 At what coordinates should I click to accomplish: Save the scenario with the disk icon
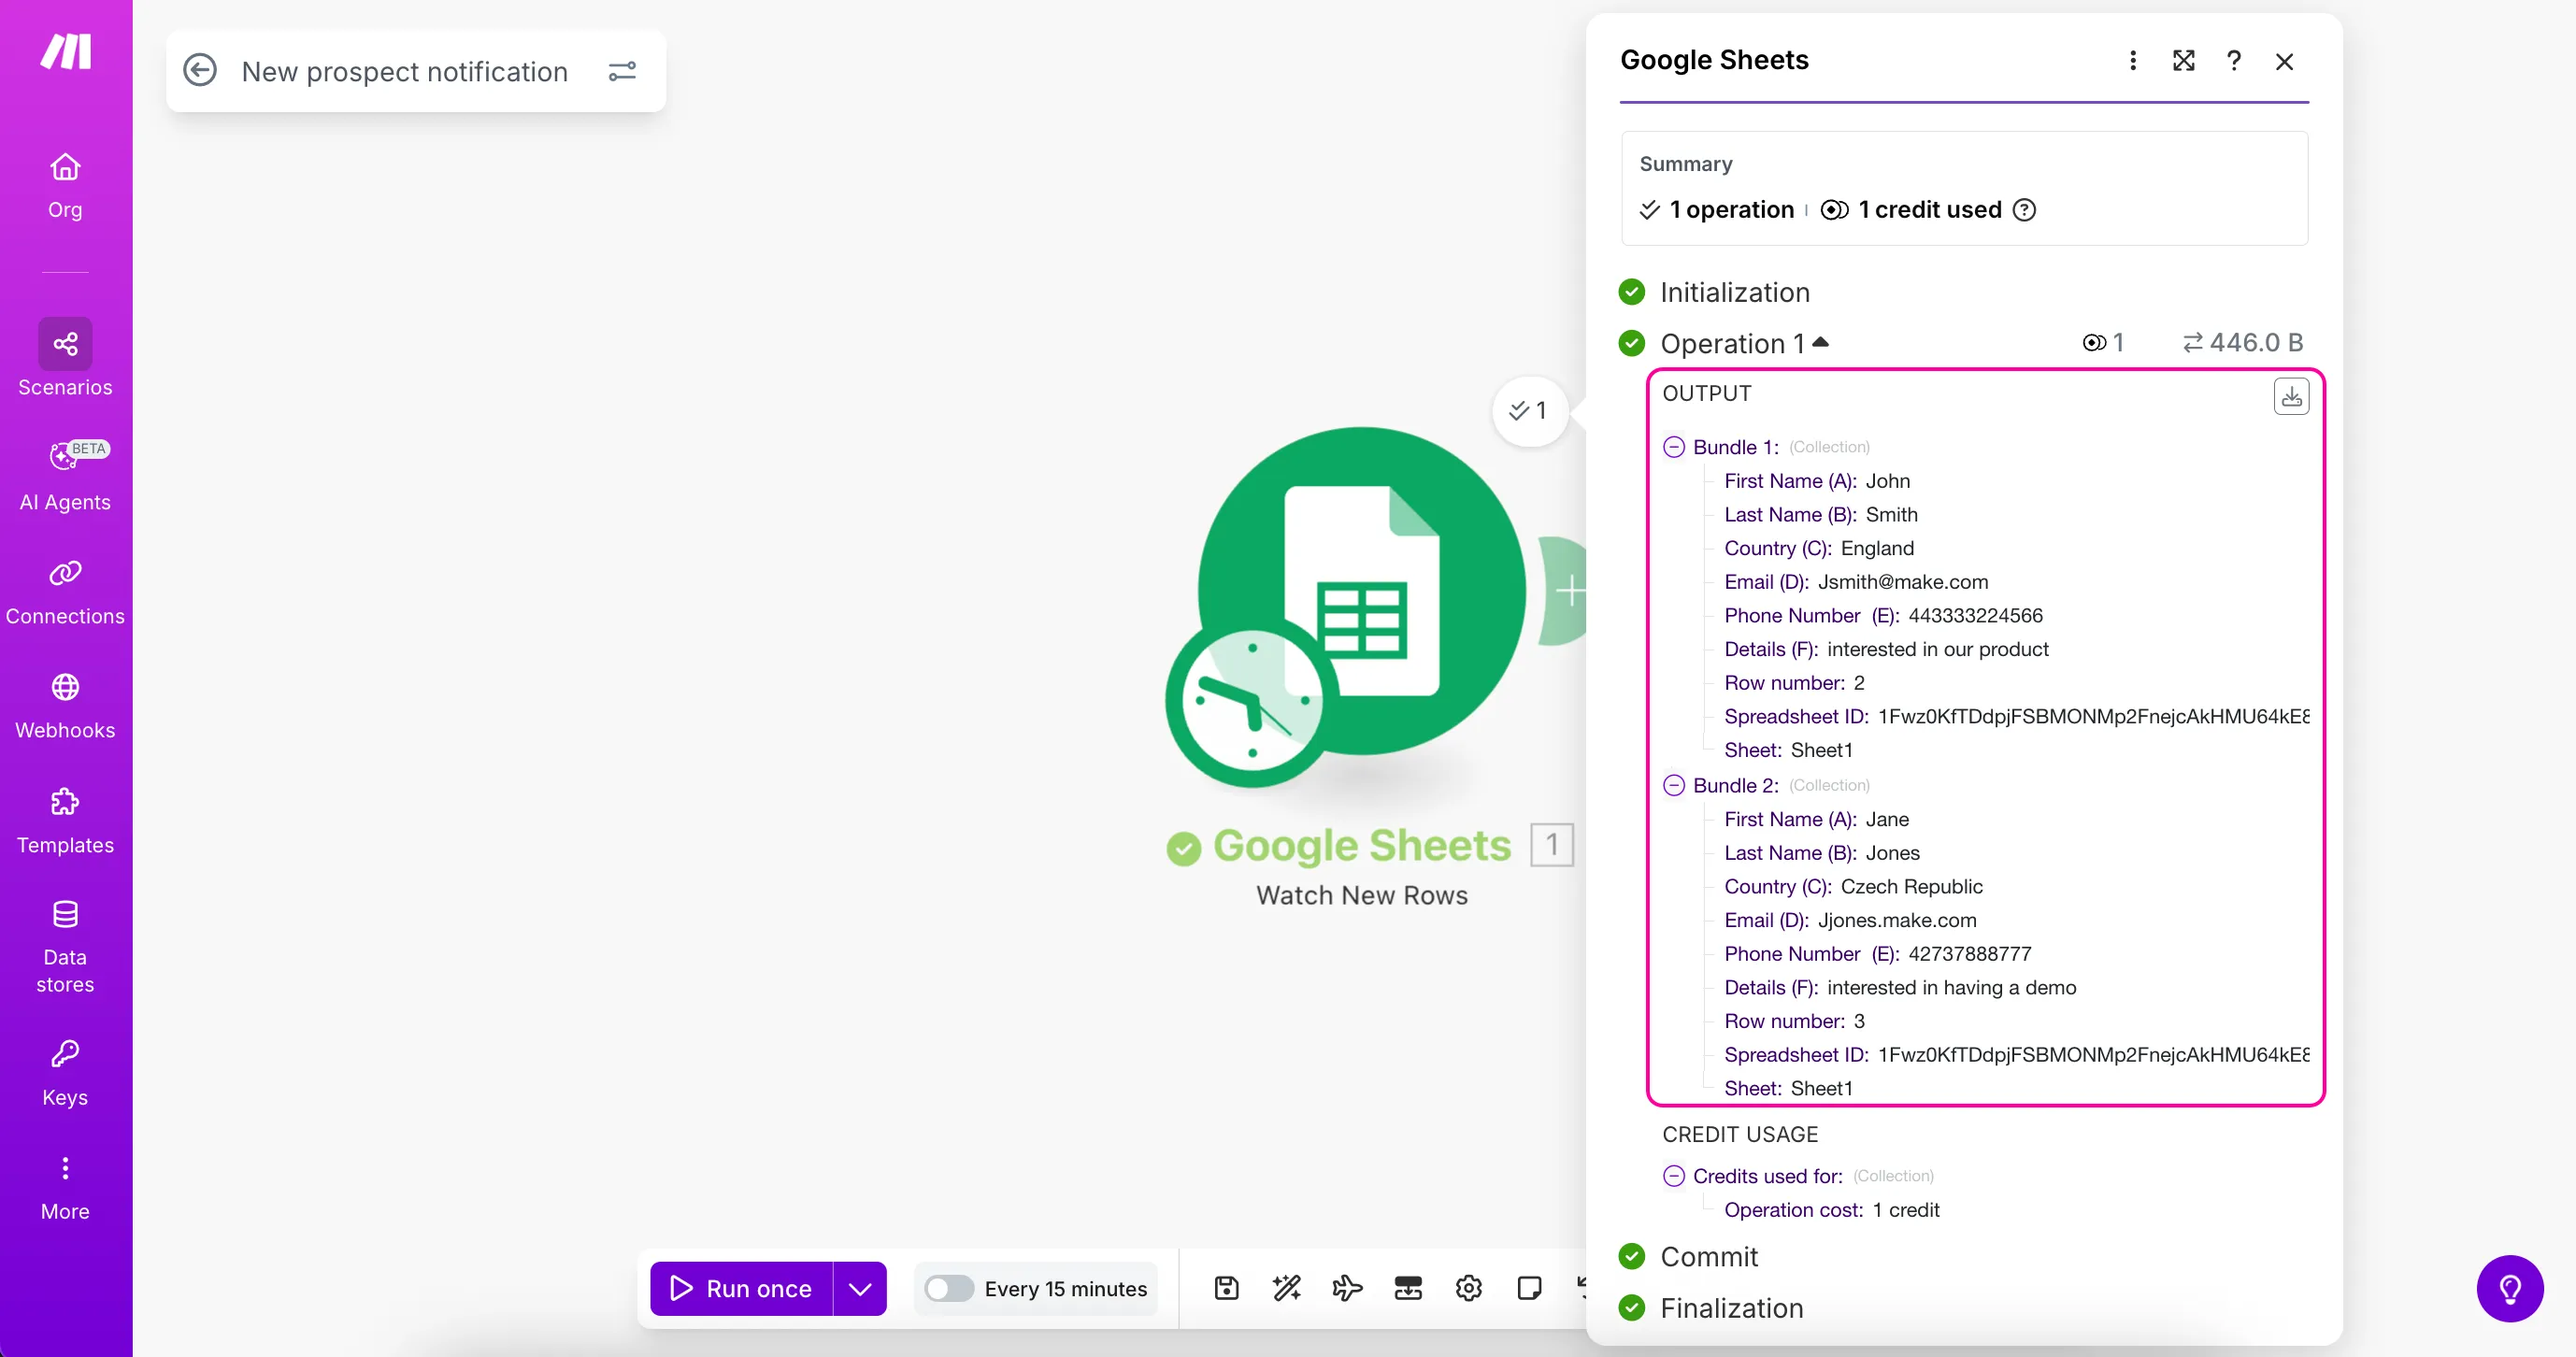(1226, 1289)
